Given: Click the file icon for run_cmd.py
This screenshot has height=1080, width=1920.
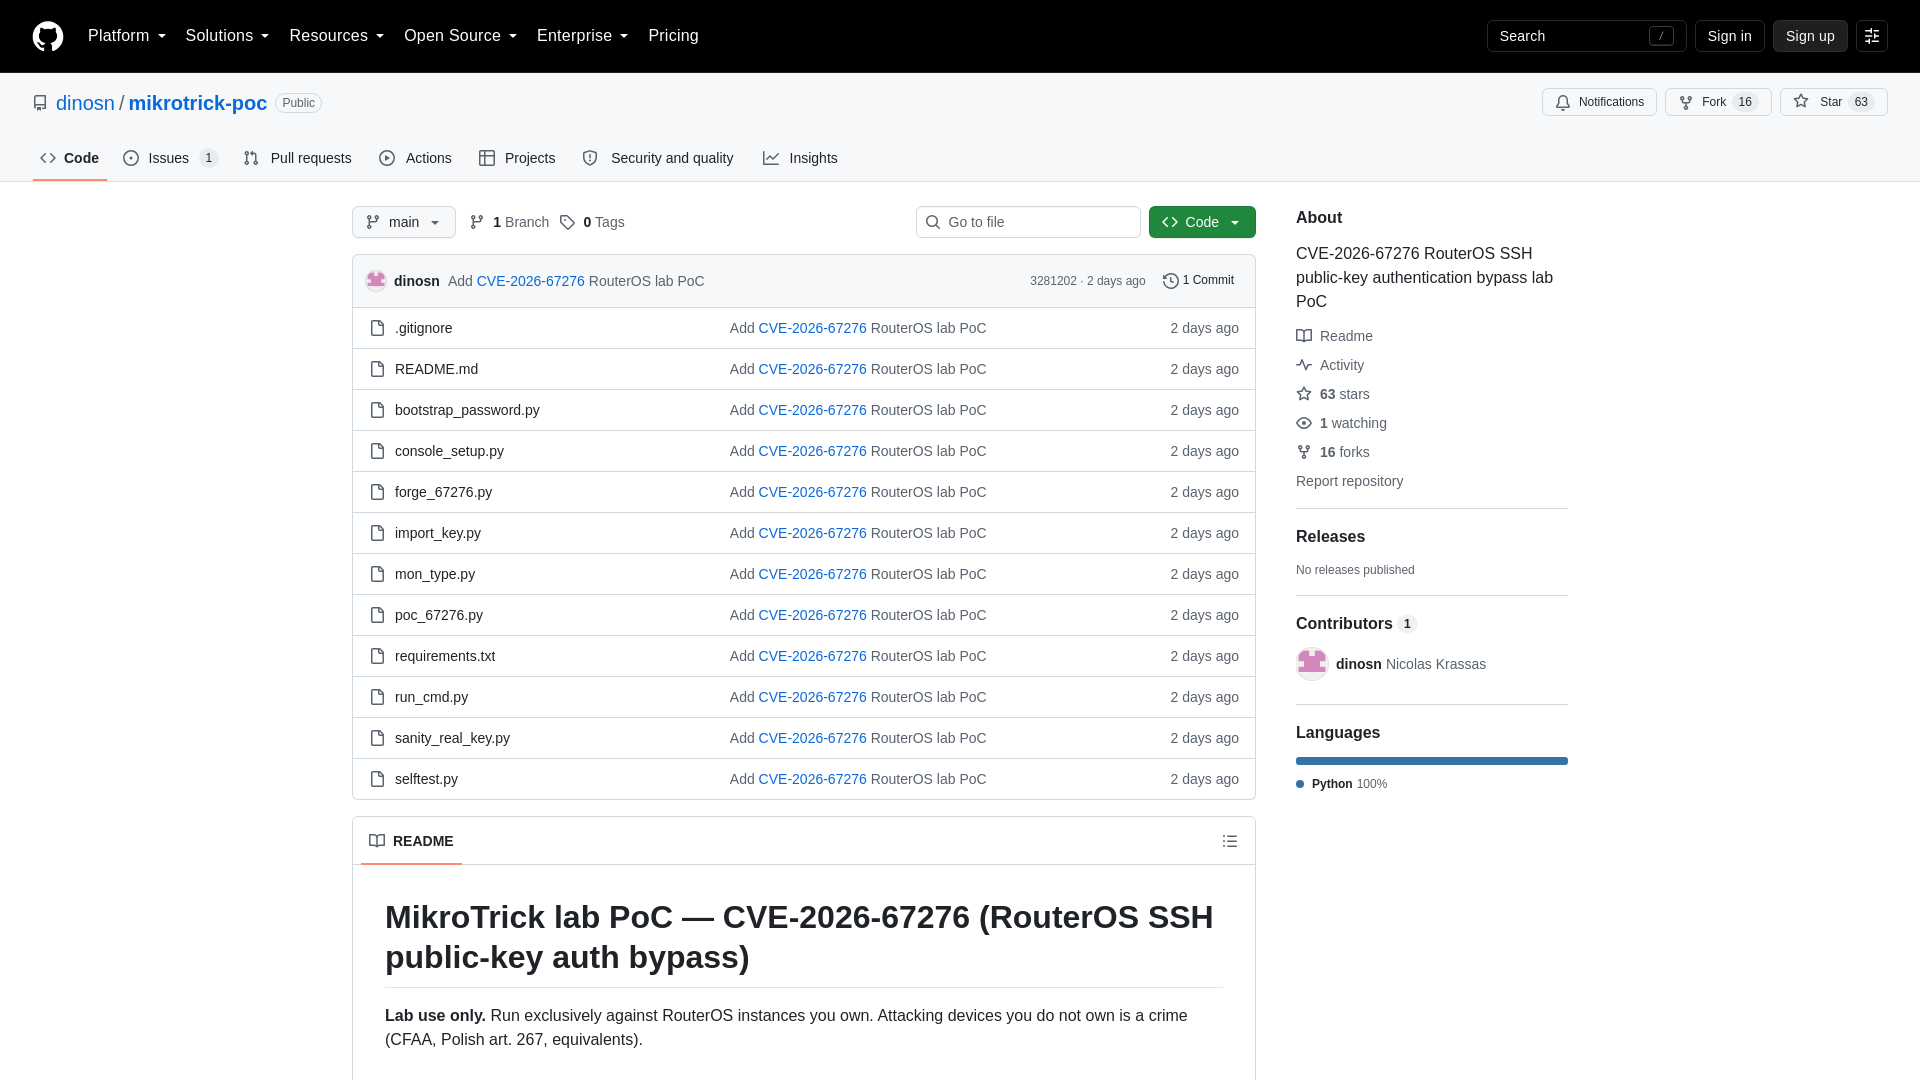Looking at the screenshot, I should 377,697.
